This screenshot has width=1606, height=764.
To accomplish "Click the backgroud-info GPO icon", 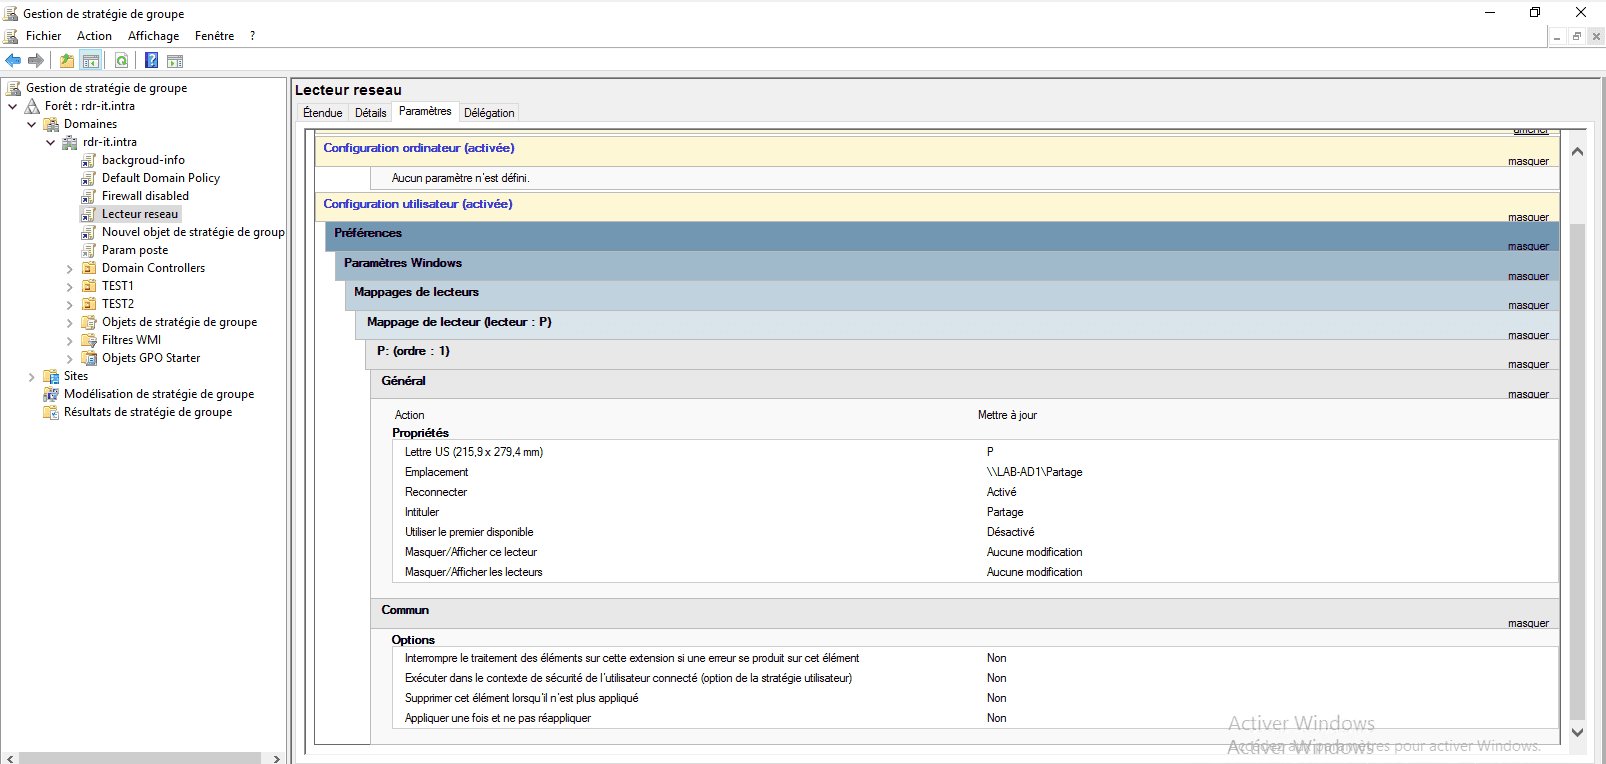I will click(x=89, y=160).
